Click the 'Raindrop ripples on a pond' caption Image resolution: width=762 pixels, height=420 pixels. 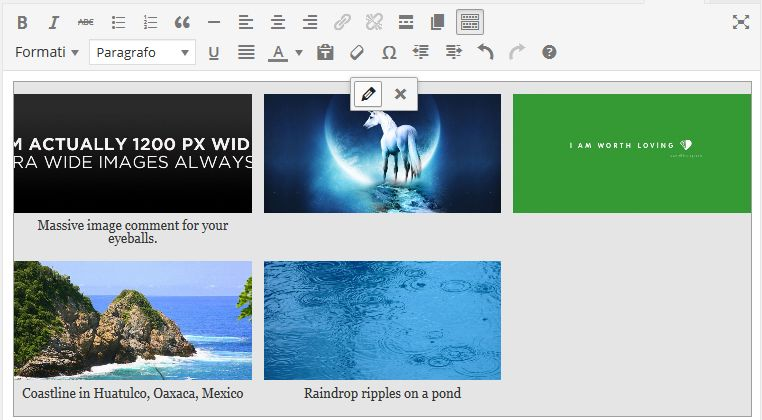382,393
